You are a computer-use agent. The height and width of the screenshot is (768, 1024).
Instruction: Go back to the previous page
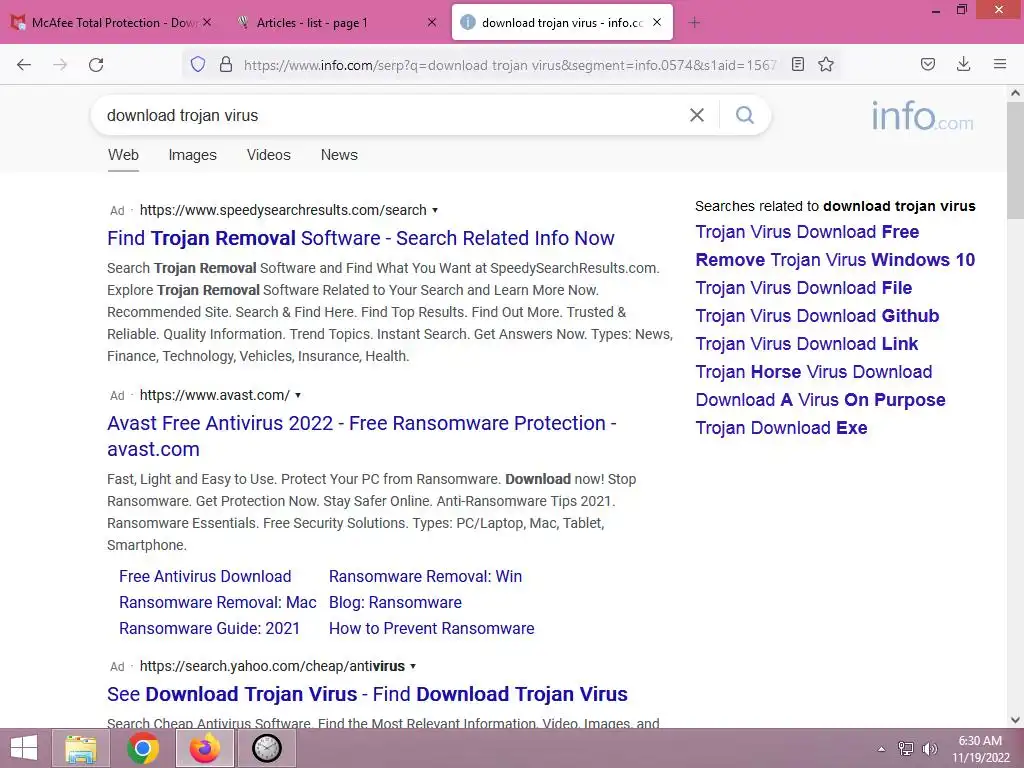click(x=24, y=64)
